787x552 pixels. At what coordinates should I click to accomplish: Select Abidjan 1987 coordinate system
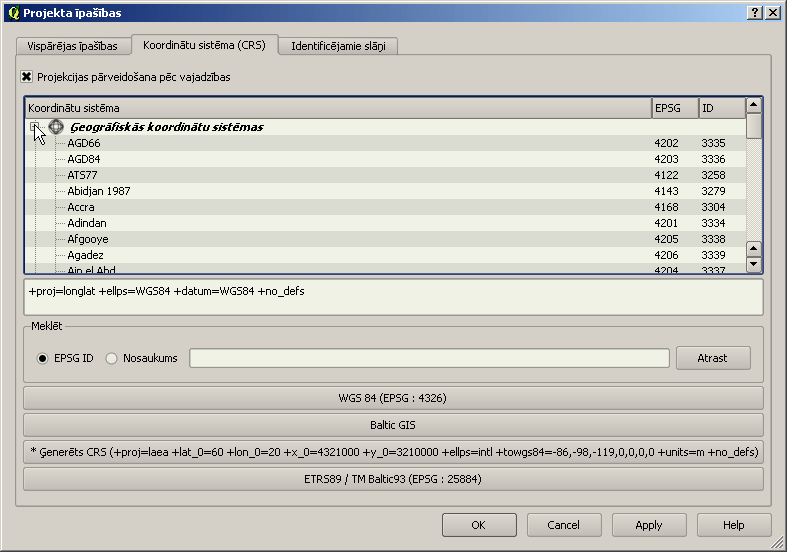(x=99, y=191)
